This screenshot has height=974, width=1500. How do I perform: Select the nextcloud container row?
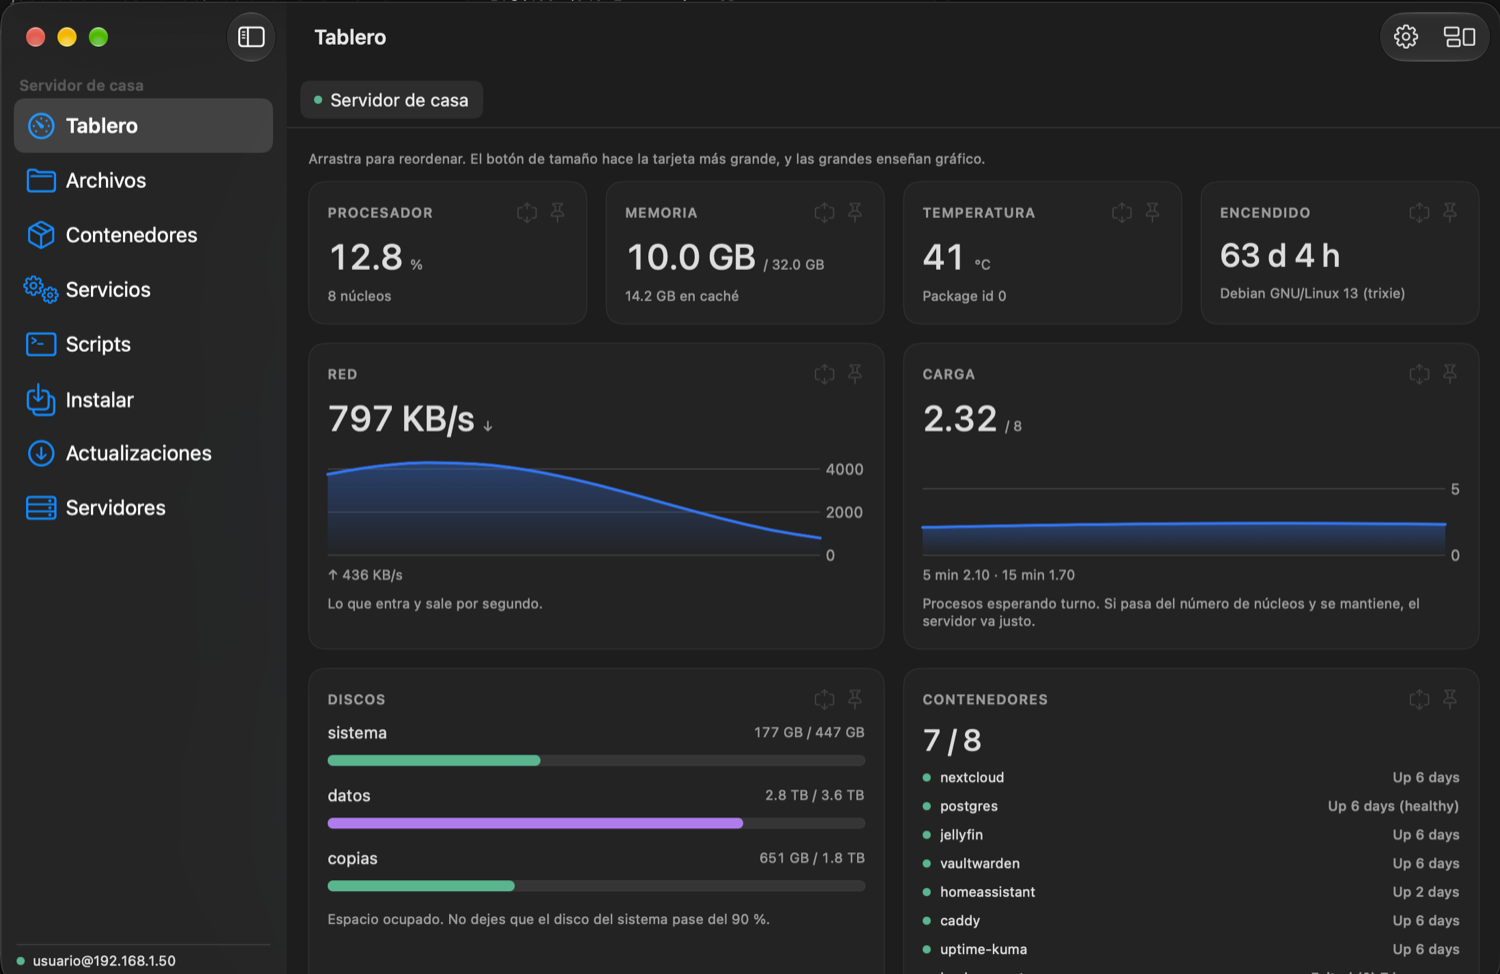coord(1190,778)
